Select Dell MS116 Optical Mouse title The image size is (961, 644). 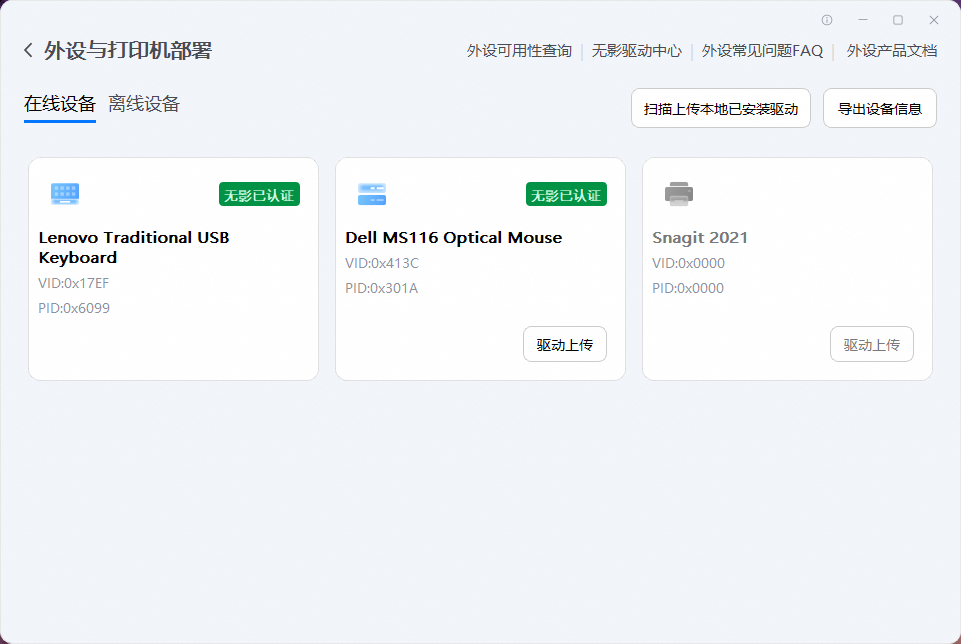pos(454,238)
